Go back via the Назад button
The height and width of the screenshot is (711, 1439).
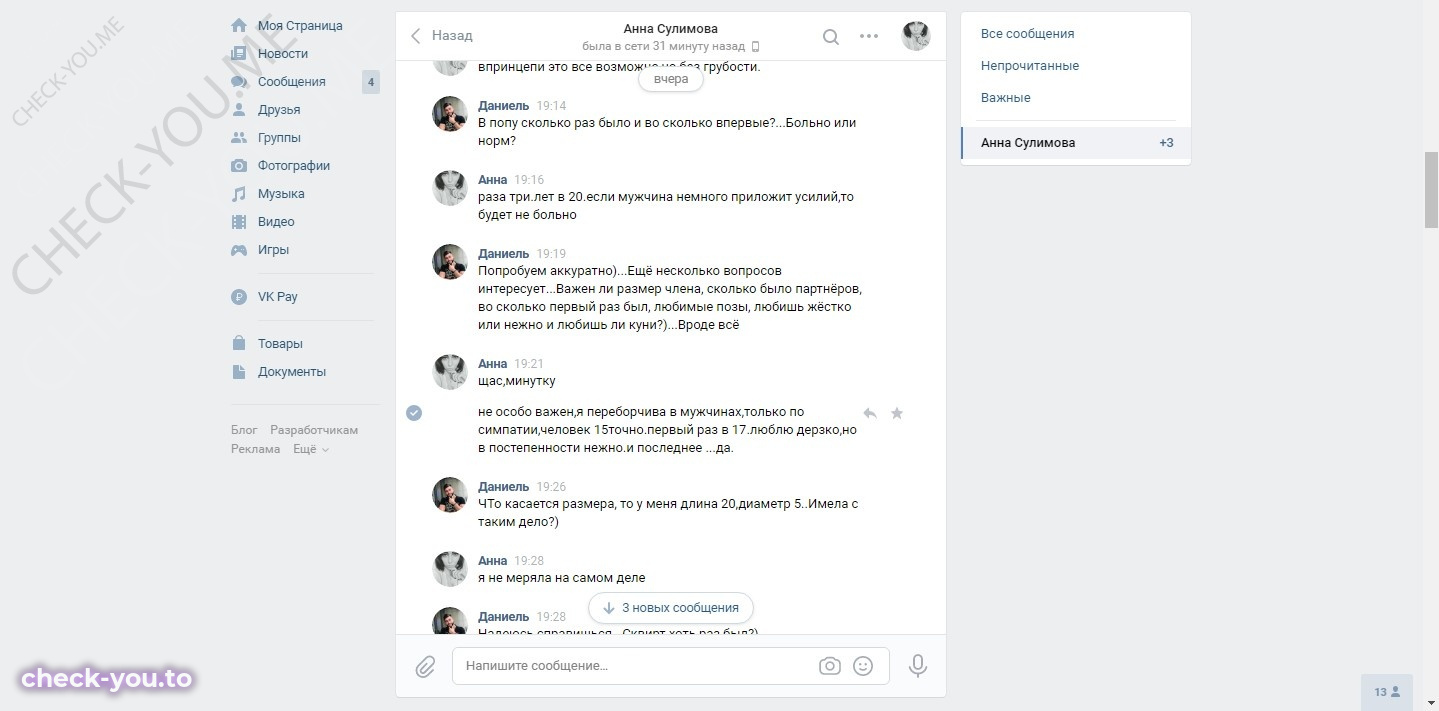pyautogui.click(x=441, y=35)
